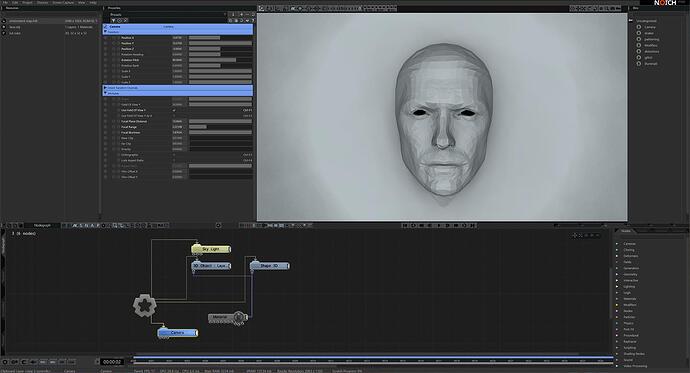Select the Nodes tab in bottom-right panel
Image resolution: width=690 pixels, height=373 pixels.
[626, 230]
